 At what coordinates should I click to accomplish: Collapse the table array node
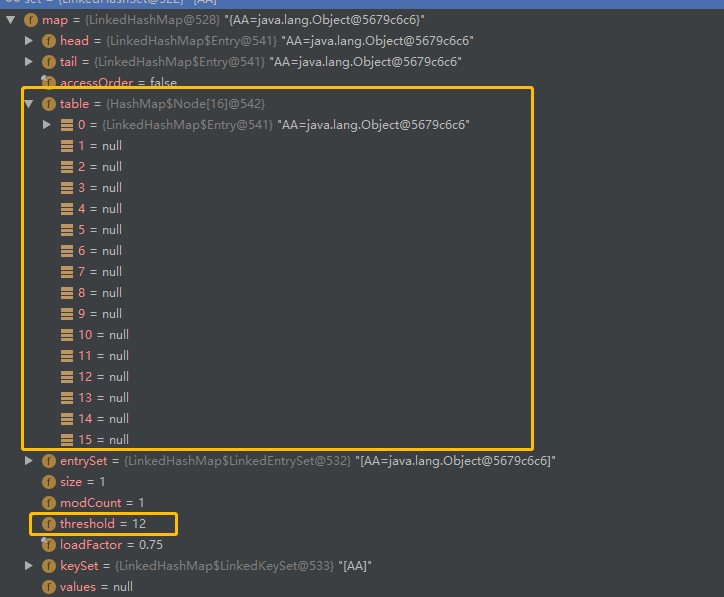(29, 104)
